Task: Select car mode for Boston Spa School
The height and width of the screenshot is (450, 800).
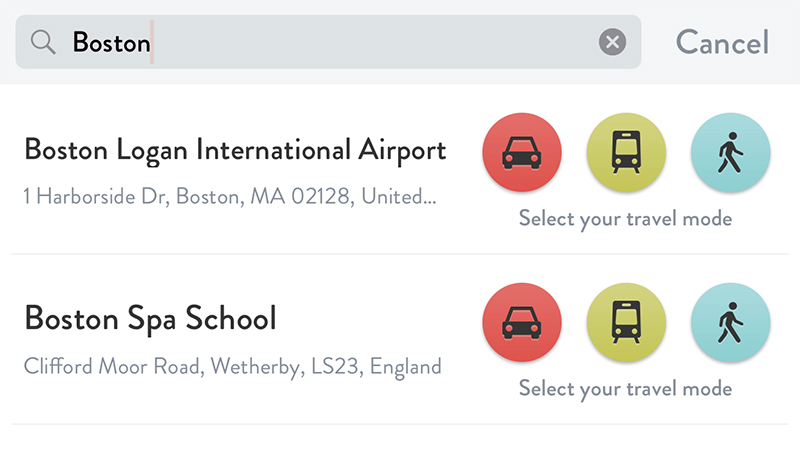Action: pos(522,322)
